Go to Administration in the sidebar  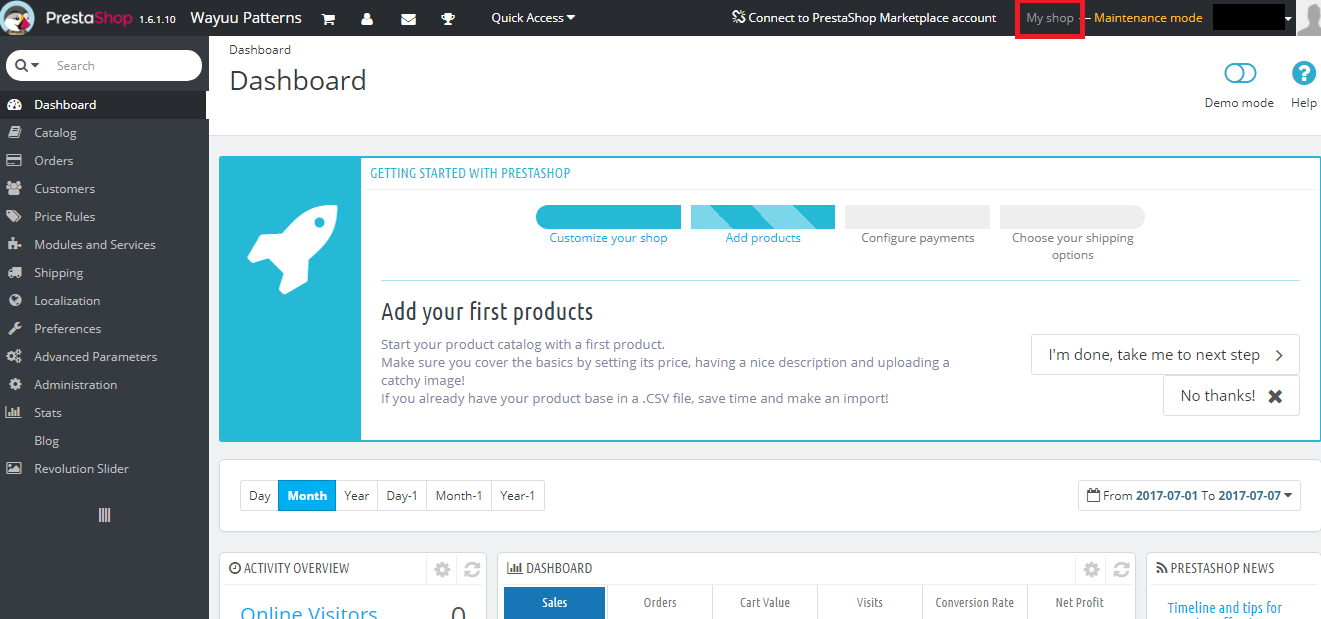(104, 385)
